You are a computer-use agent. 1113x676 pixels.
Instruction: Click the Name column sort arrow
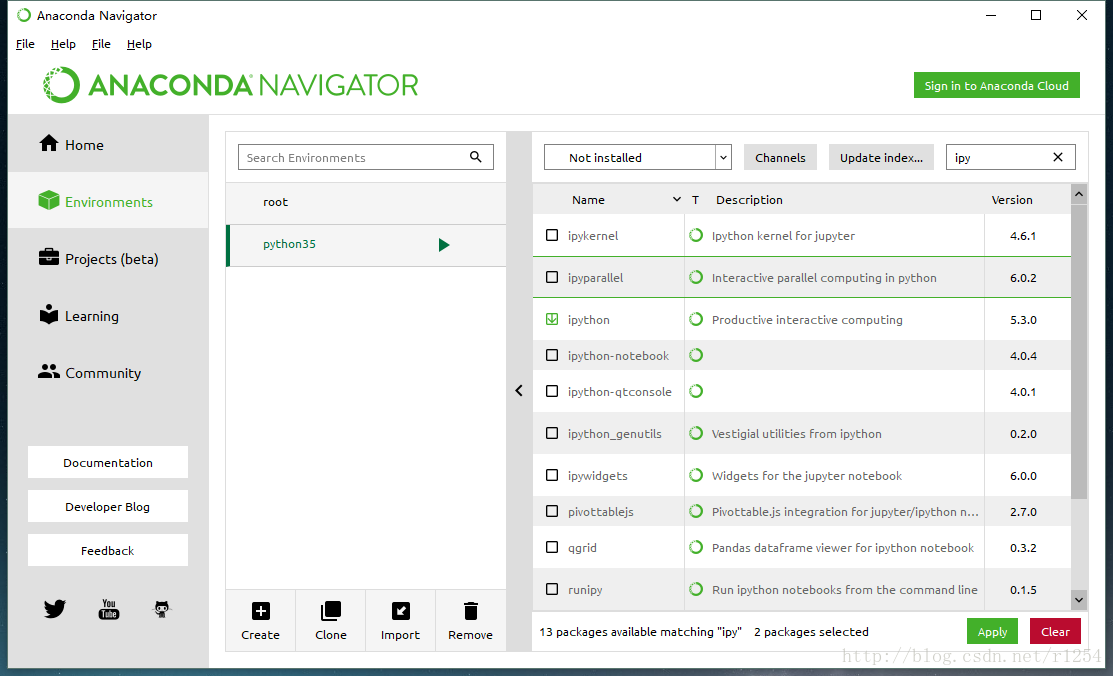pyautogui.click(x=677, y=200)
